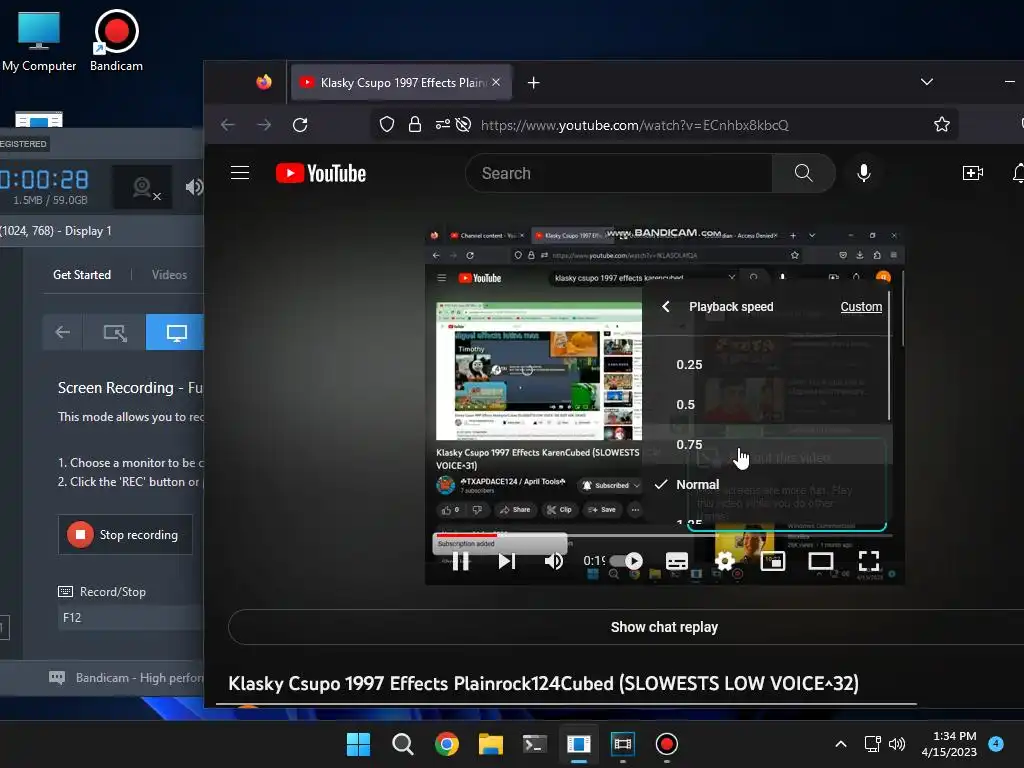
Task: Select the fullscreen monitor recording mode
Action: pyautogui.click(x=176, y=332)
